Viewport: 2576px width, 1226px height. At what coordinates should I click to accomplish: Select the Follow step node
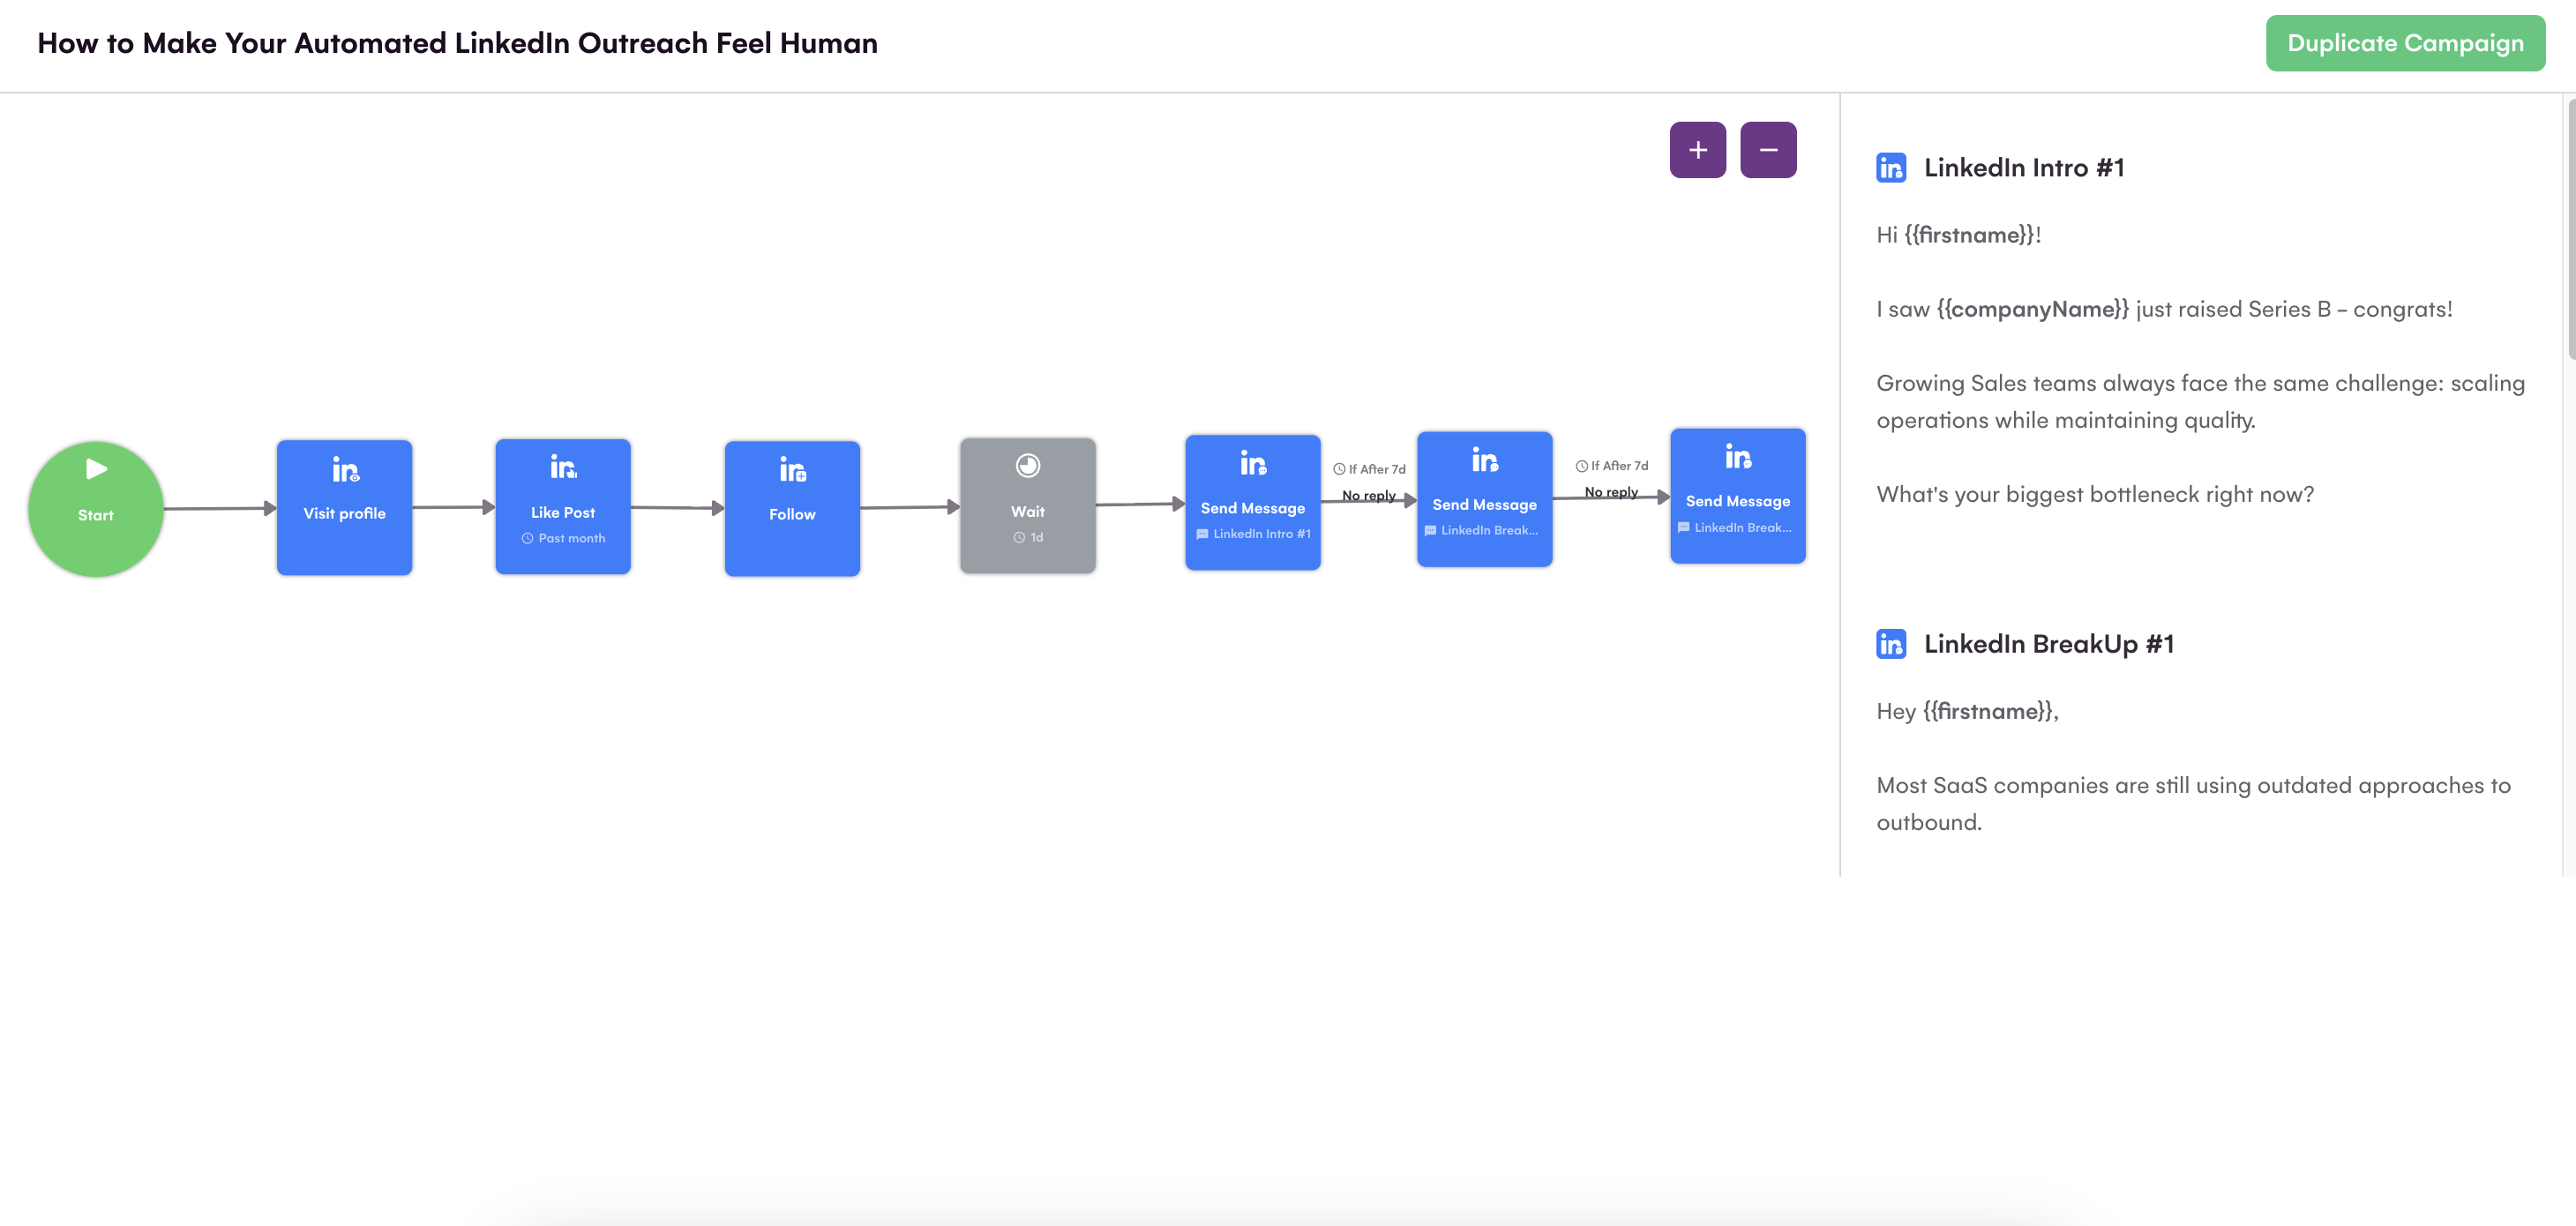[x=791, y=508]
